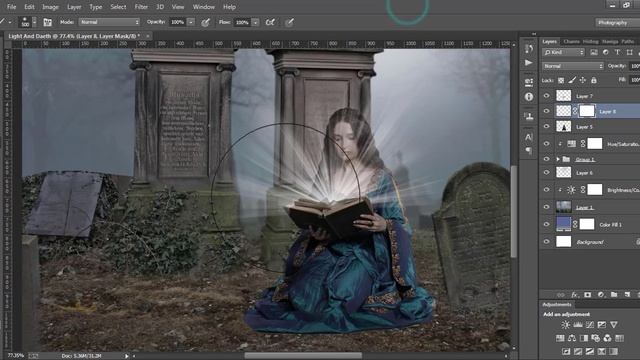
Task: Open the Layer menu
Action: tap(74, 7)
